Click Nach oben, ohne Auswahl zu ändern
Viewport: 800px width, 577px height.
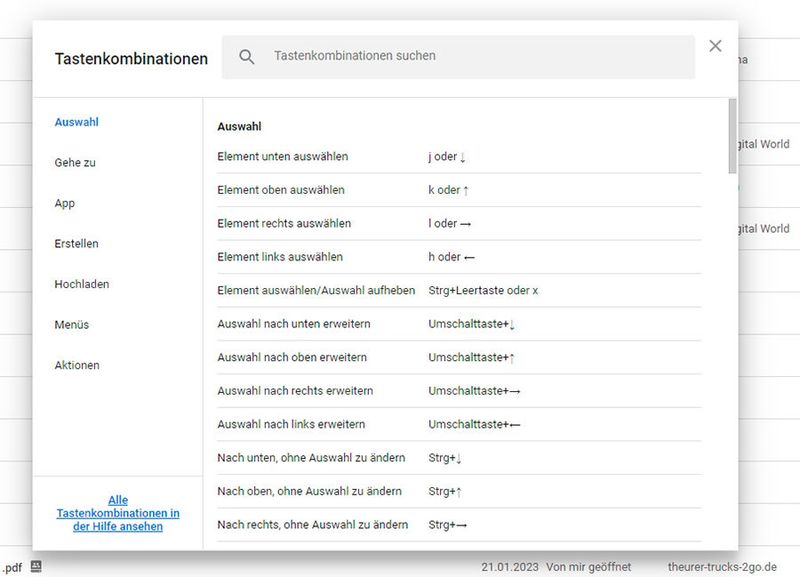click(x=309, y=491)
